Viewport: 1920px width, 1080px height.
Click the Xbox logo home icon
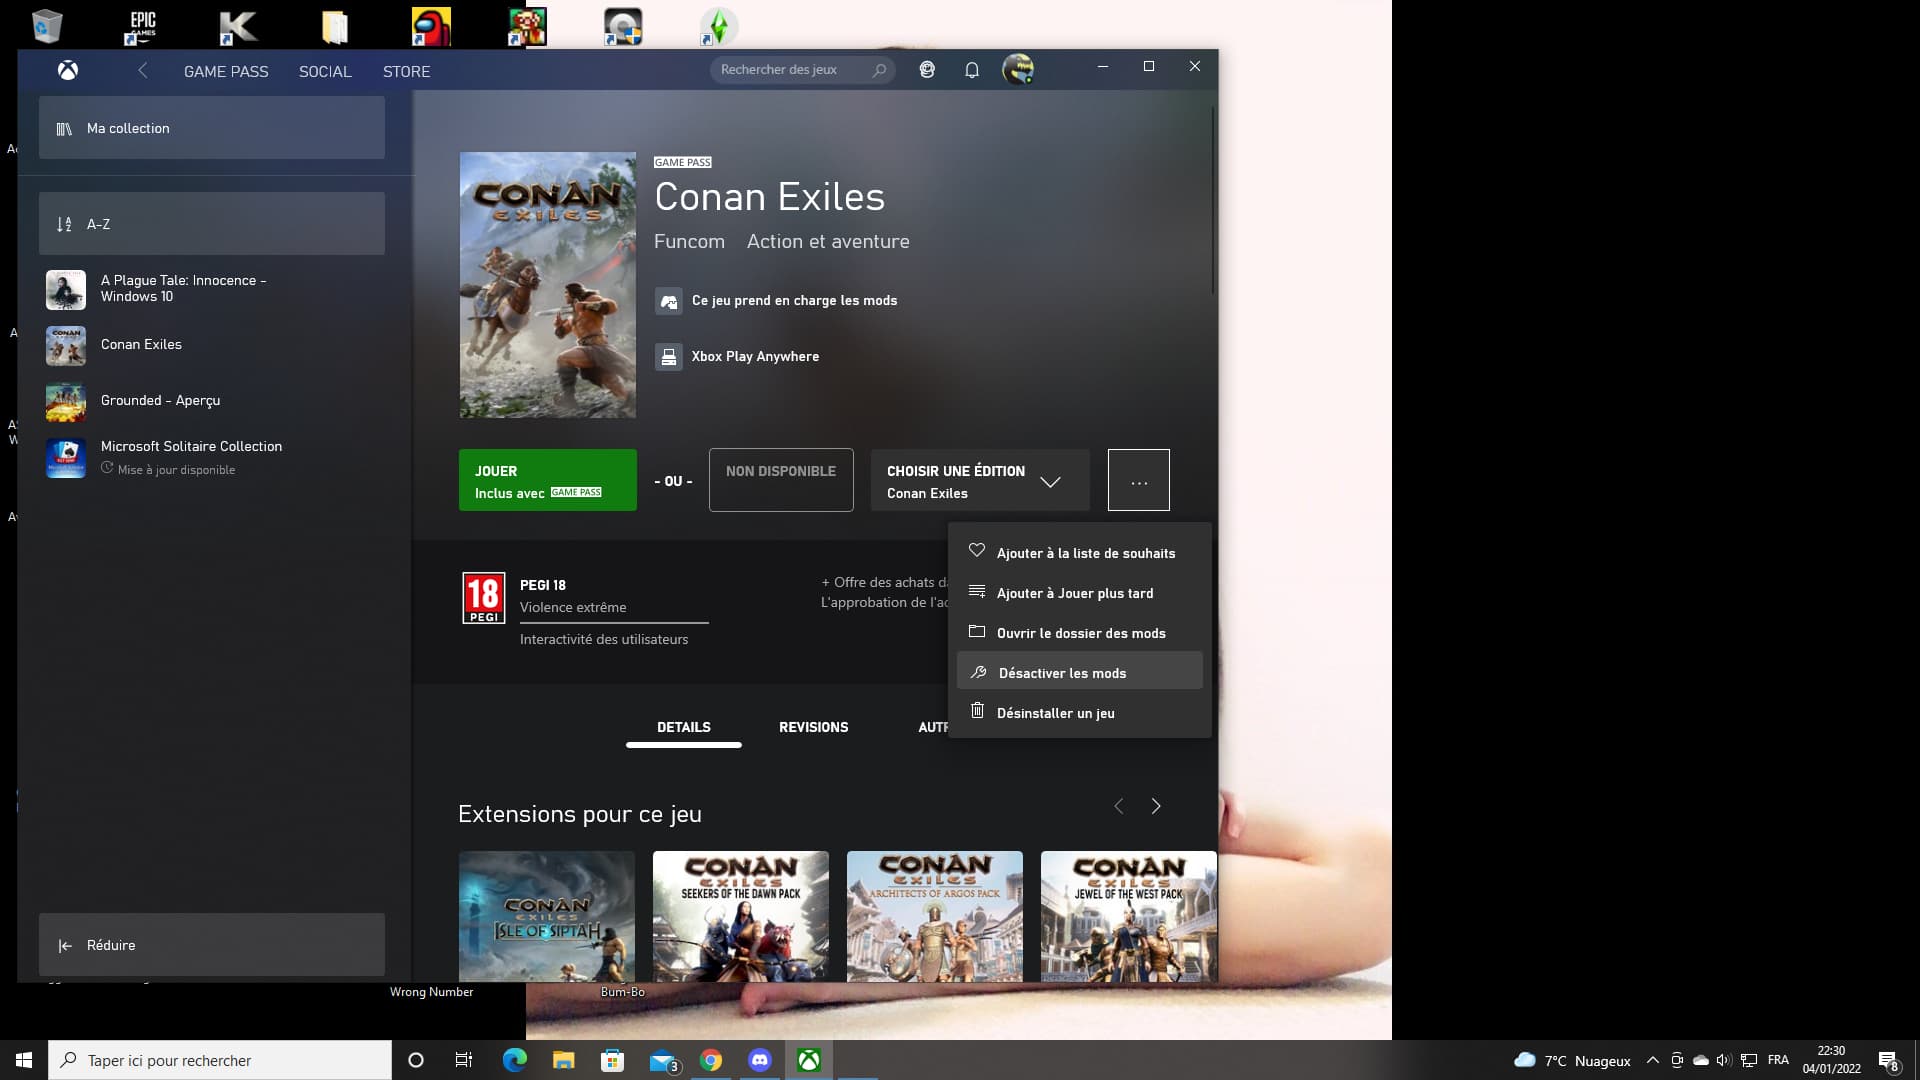click(68, 70)
